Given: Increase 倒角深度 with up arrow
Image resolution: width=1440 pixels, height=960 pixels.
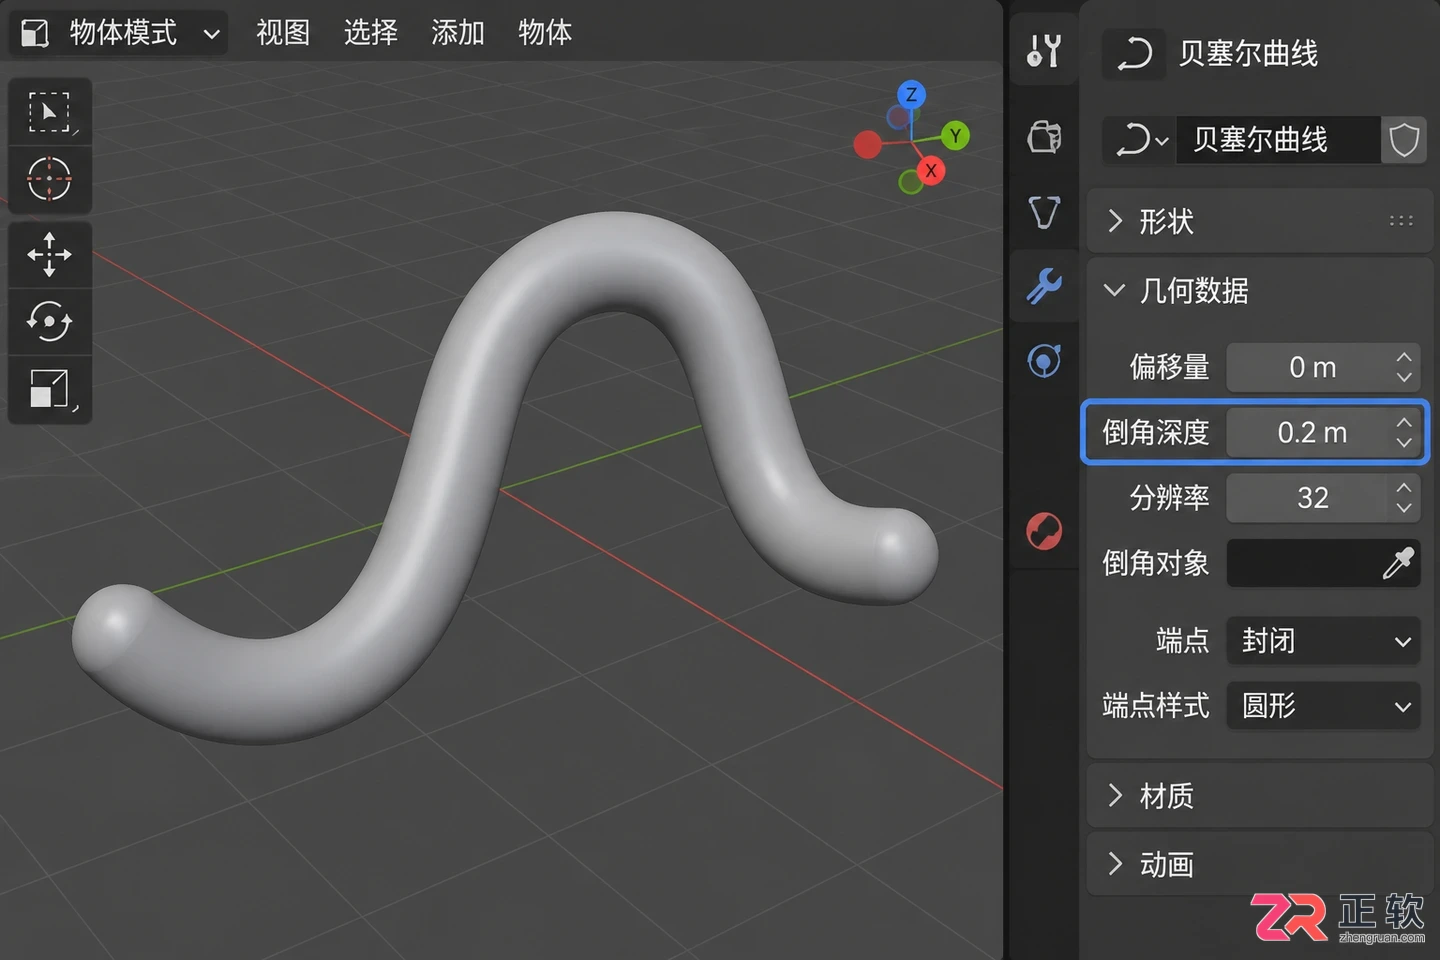Looking at the screenshot, I should coord(1404,422).
